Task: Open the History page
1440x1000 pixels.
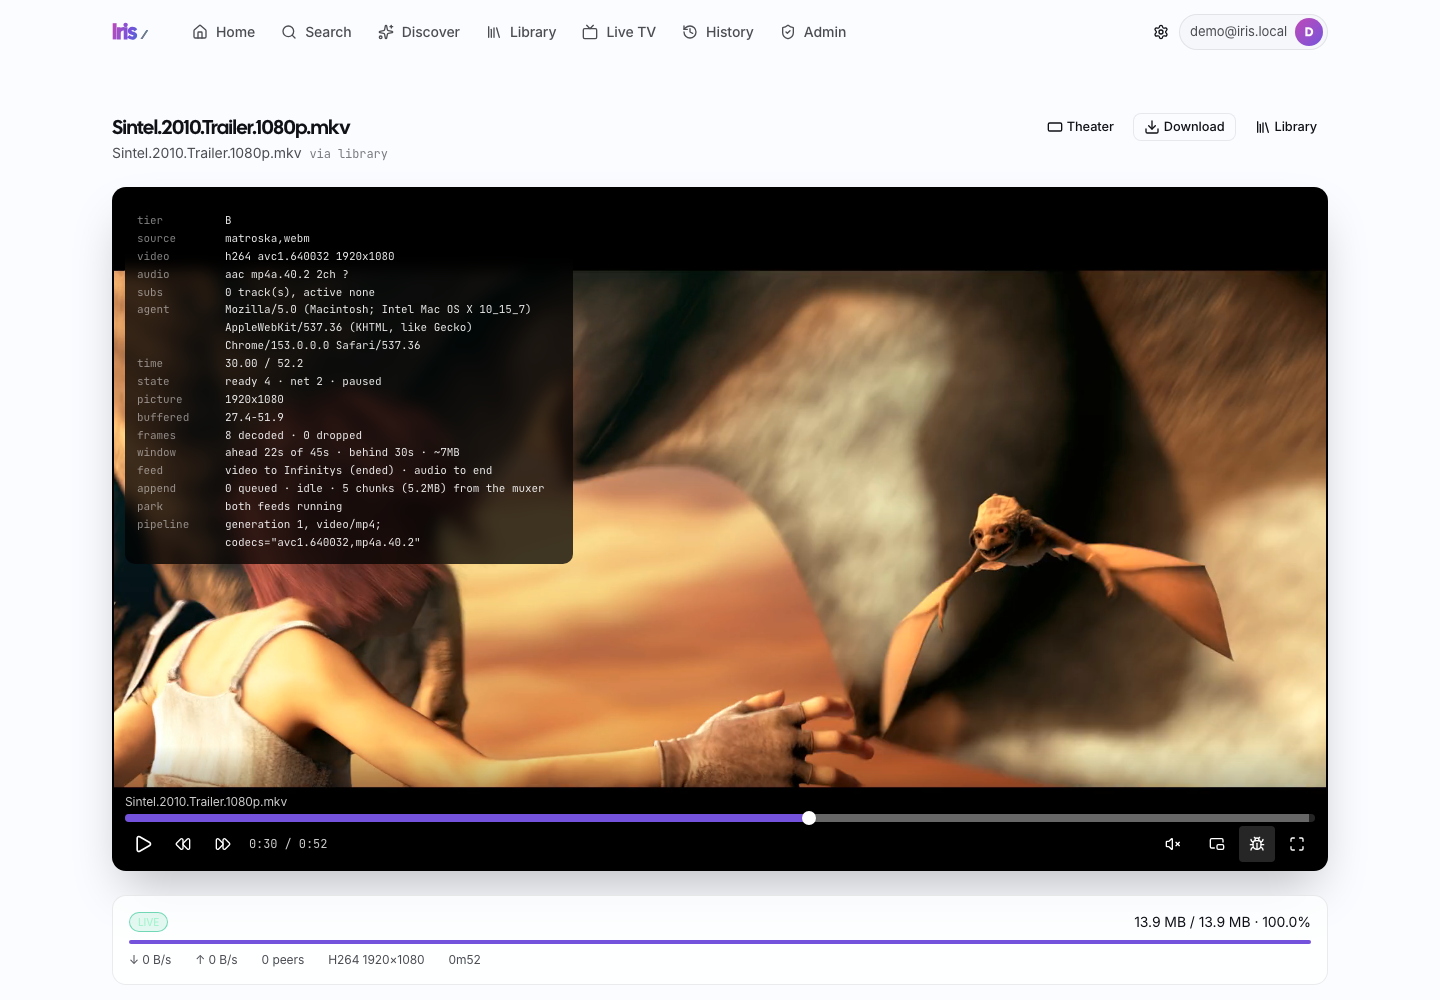Action: pos(718,32)
